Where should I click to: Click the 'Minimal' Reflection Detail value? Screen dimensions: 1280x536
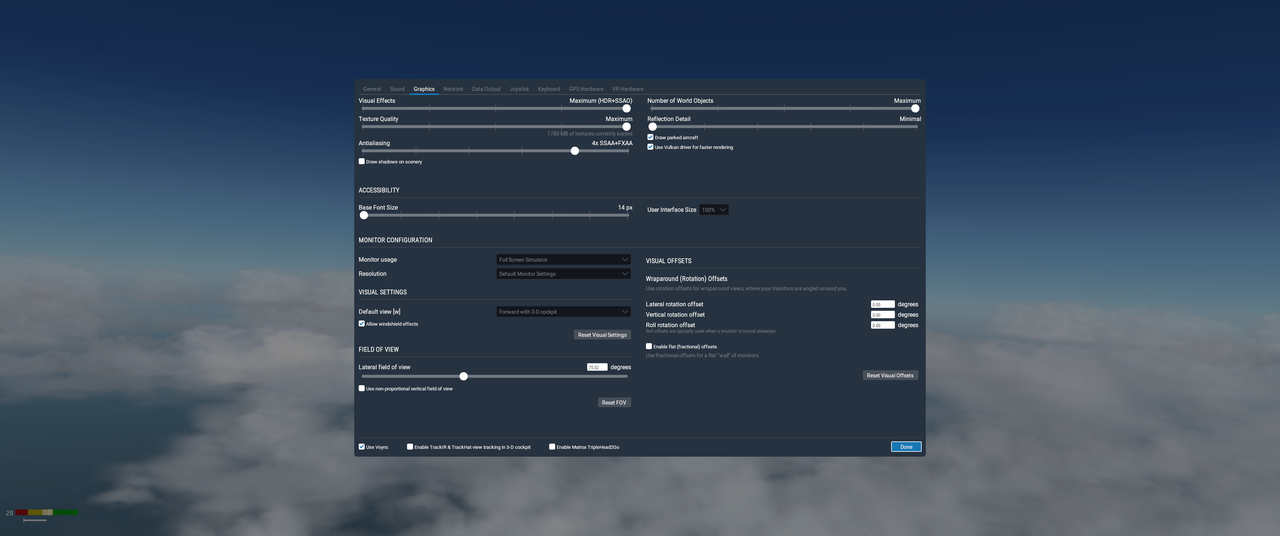[910, 119]
